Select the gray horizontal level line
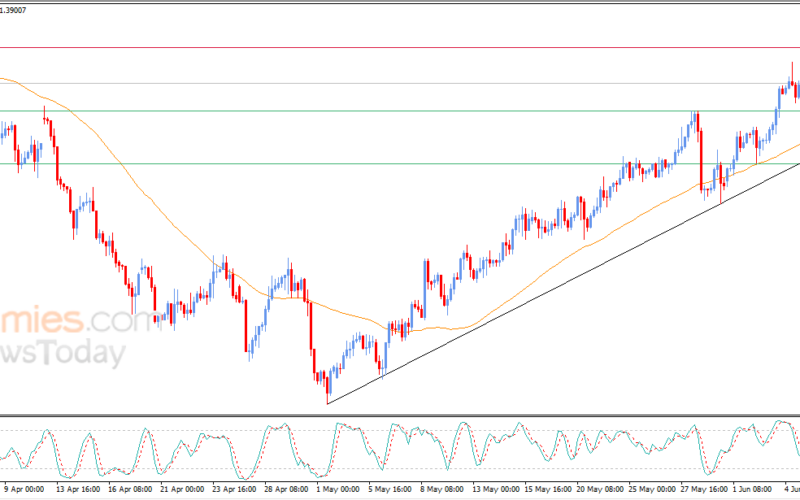 tap(400, 83)
